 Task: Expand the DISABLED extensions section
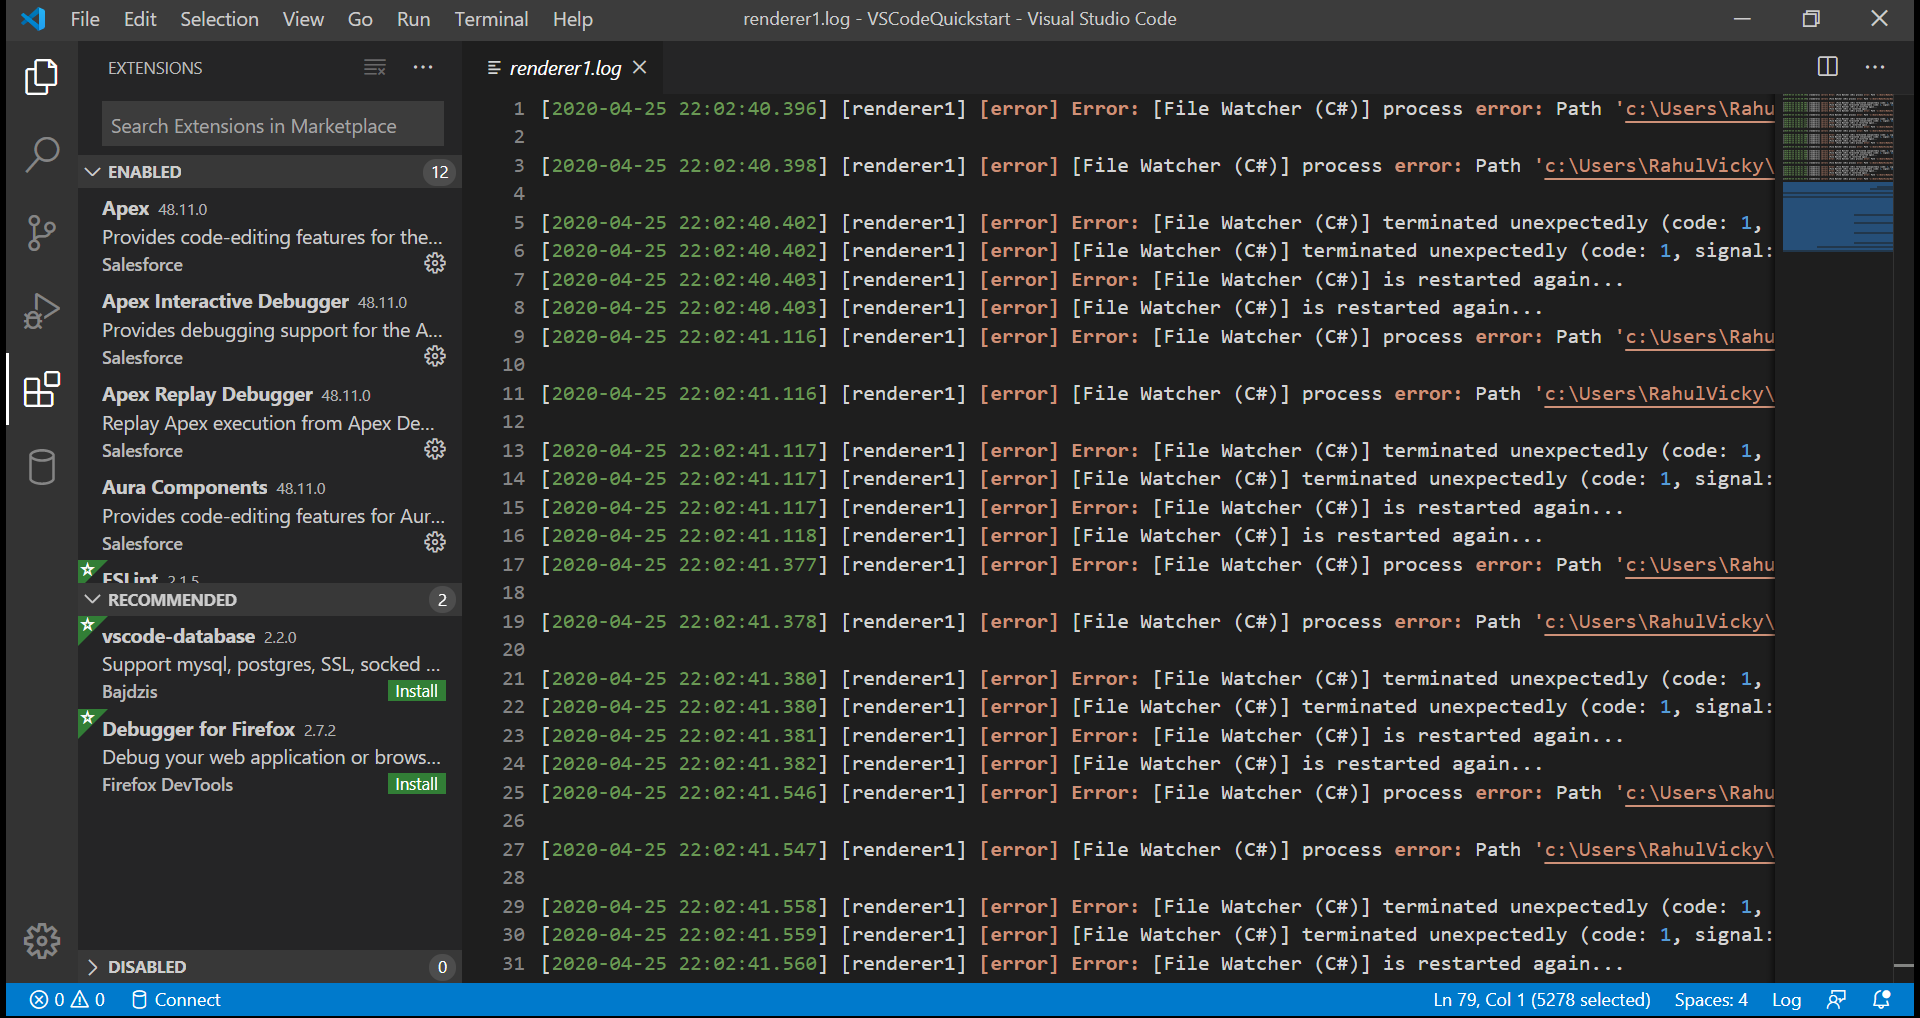(x=93, y=967)
